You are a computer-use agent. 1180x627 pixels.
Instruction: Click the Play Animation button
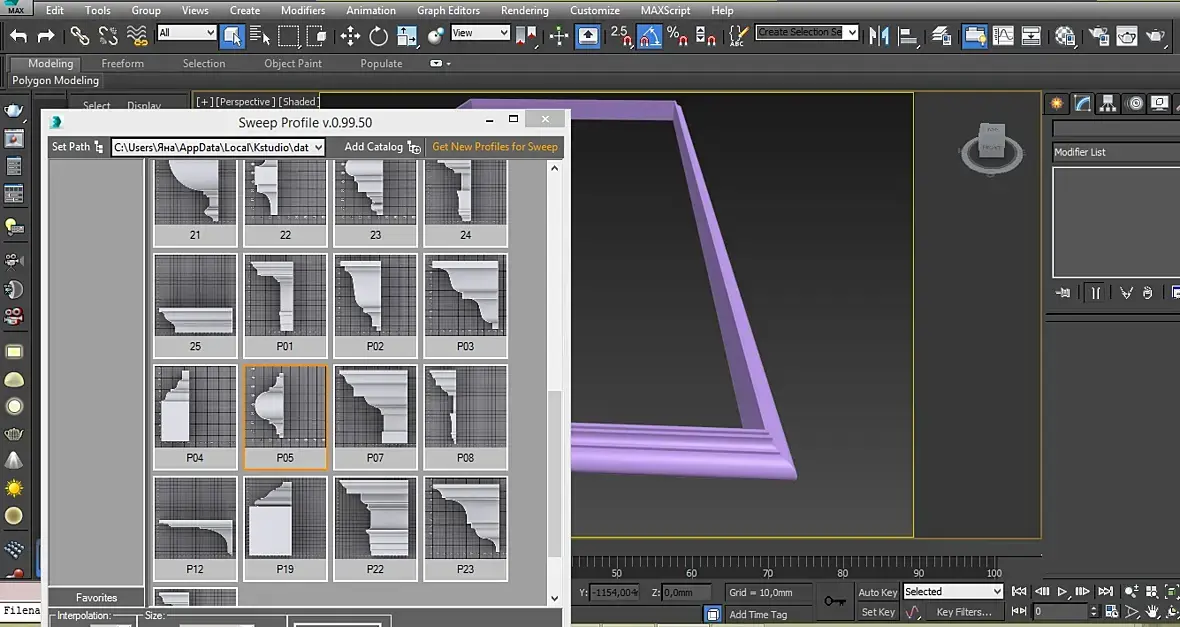(x=1063, y=592)
